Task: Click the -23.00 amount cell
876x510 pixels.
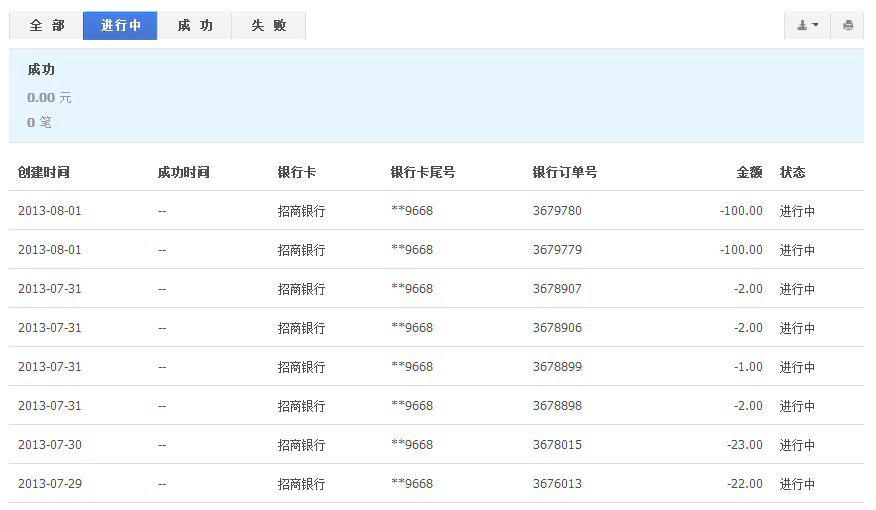Action: click(744, 445)
